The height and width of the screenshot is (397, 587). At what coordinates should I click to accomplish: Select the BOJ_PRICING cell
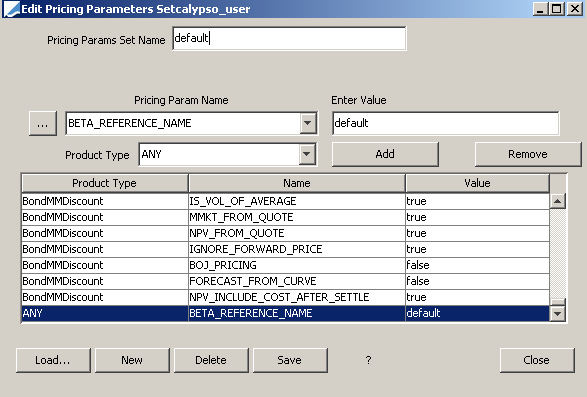(x=296, y=265)
